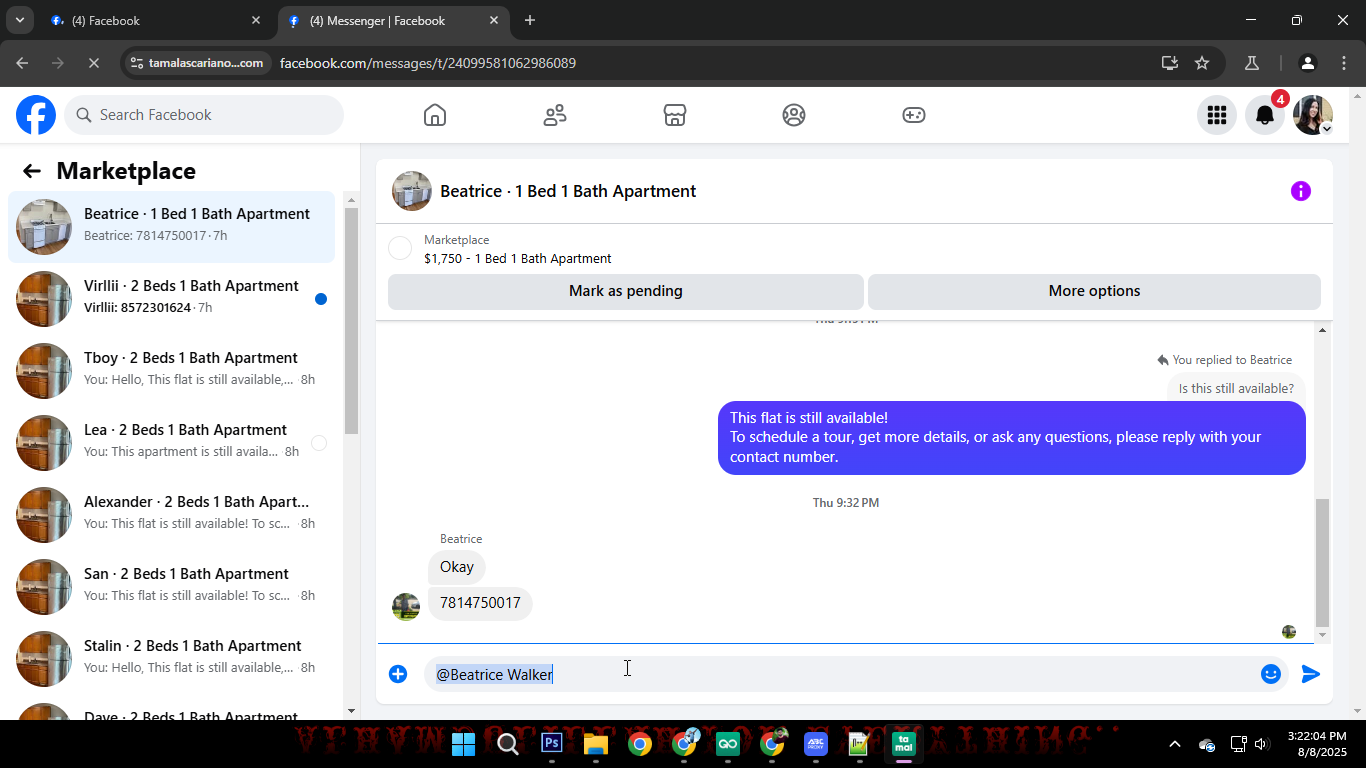This screenshot has height=768, width=1366.
Task: Select the listing circle next to $1,750
Action: click(x=400, y=248)
